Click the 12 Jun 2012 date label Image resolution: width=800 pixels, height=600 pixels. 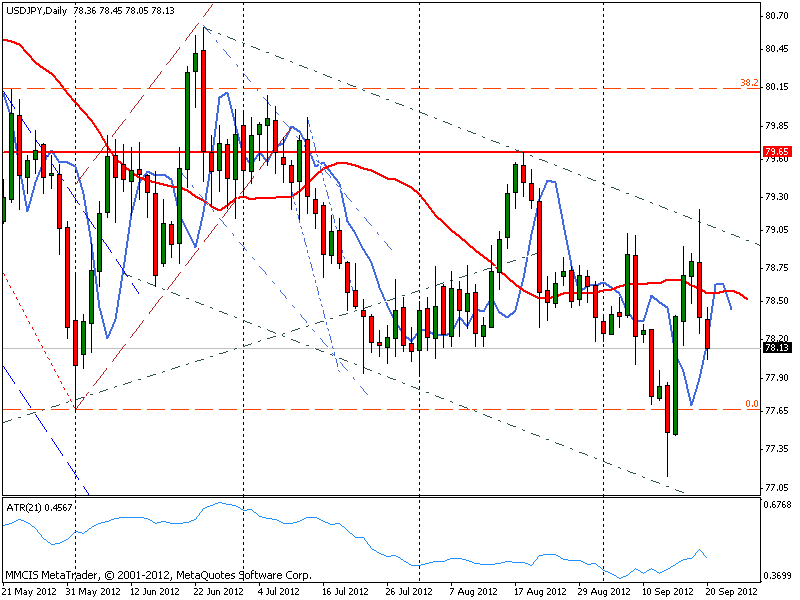tap(155, 592)
